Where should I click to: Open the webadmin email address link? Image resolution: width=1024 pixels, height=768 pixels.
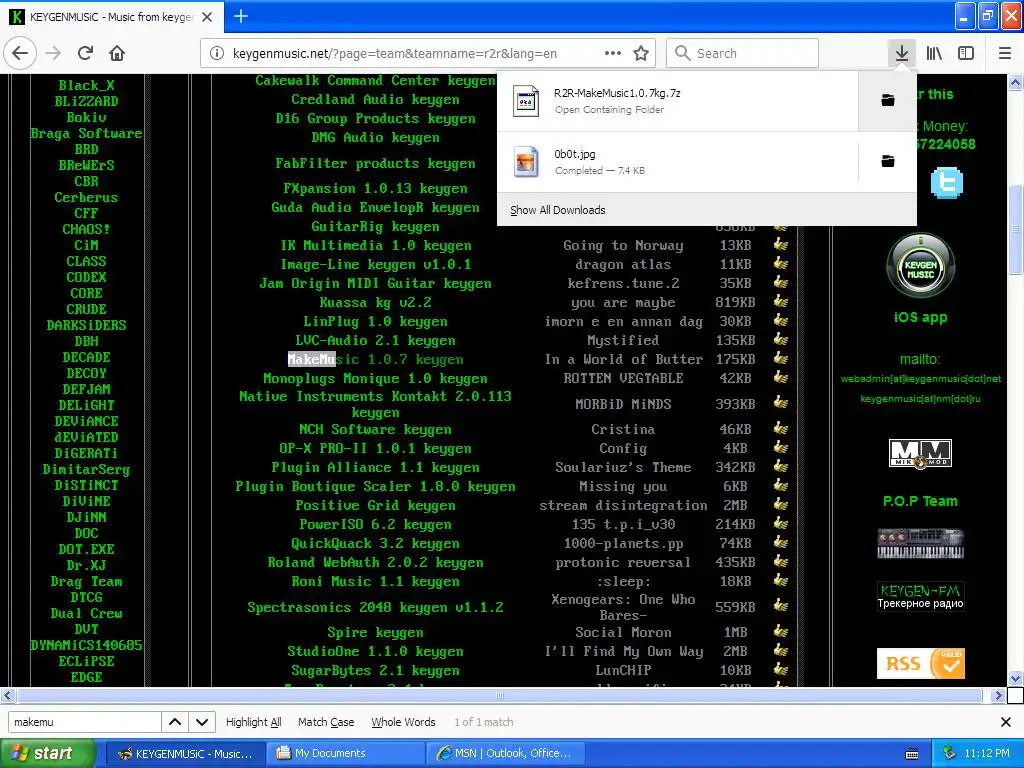coord(920,379)
